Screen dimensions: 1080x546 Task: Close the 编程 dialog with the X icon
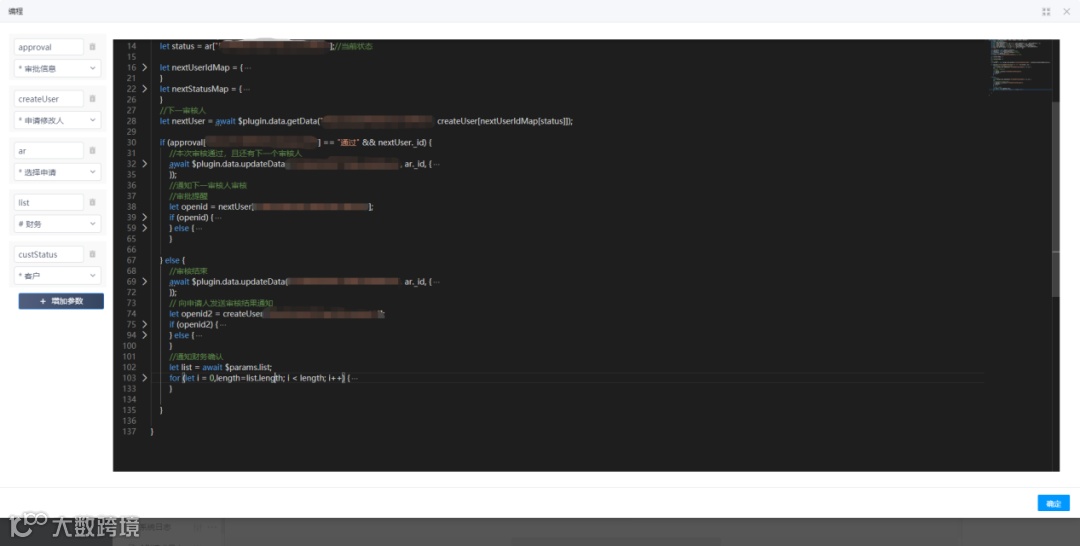coord(1066,12)
